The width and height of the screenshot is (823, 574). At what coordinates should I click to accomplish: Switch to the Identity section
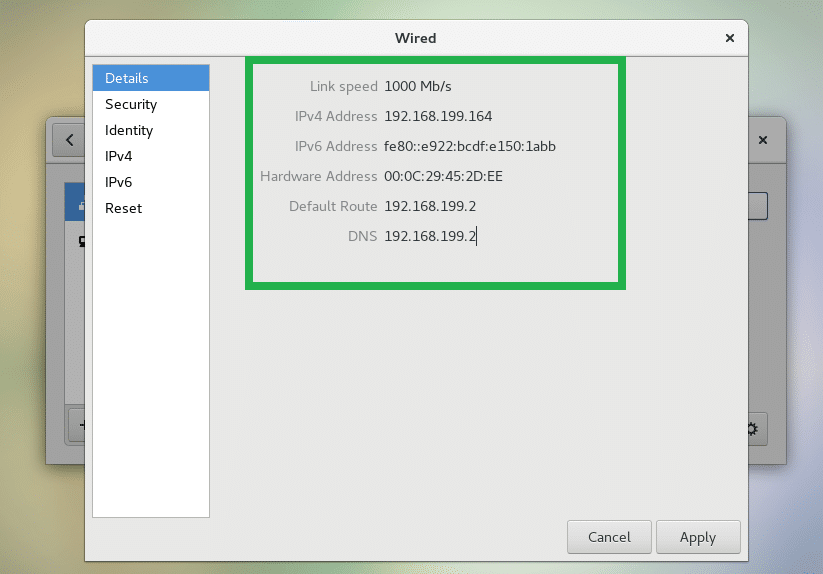coord(151,130)
